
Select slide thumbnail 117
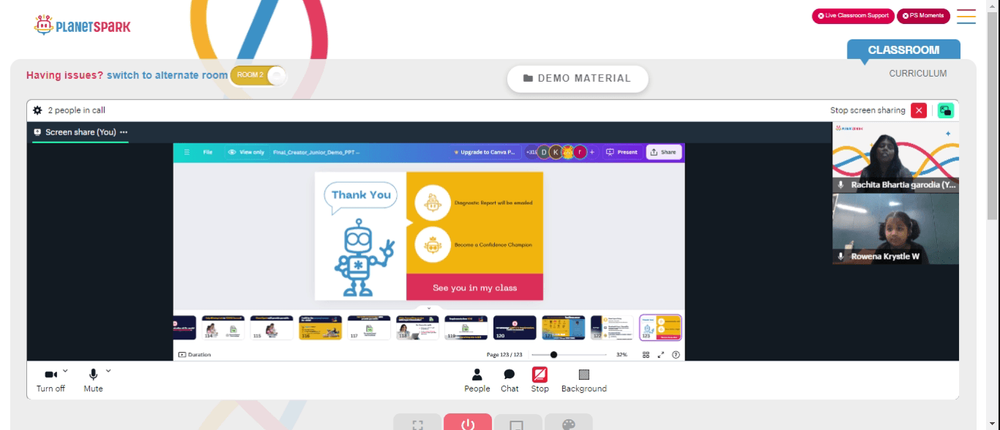point(369,327)
